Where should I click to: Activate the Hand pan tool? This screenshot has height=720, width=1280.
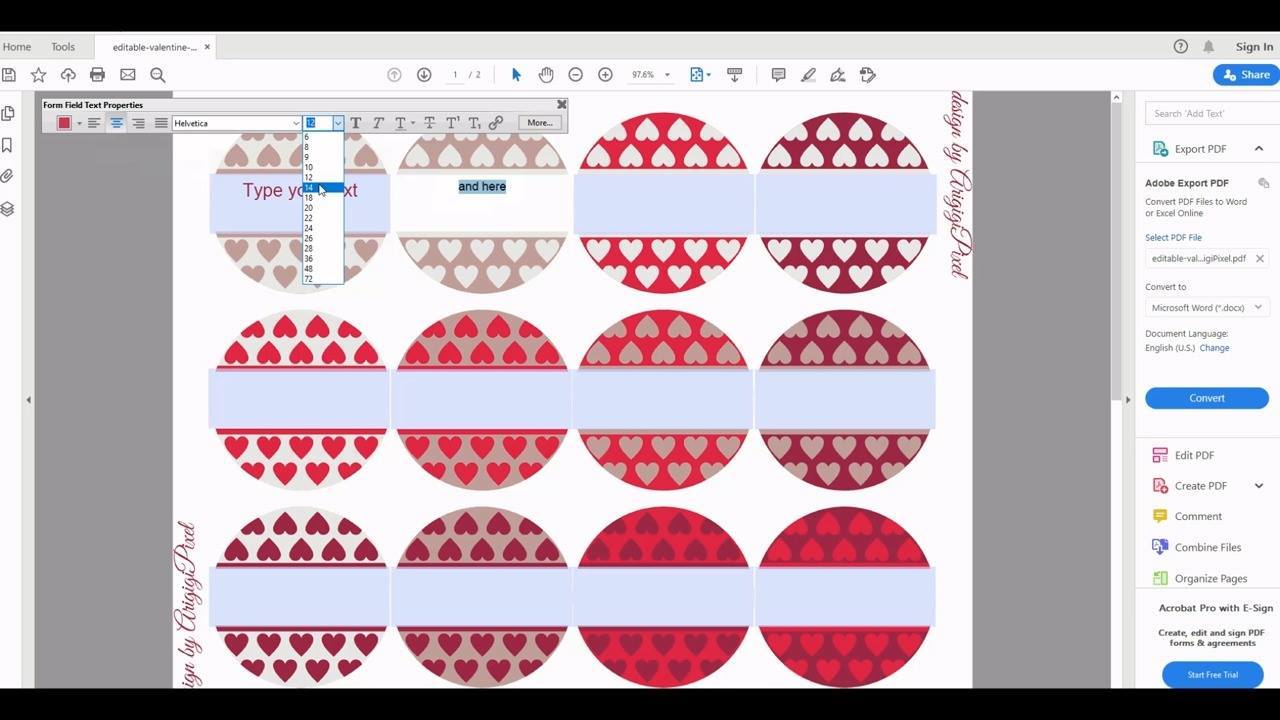(x=546, y=75)
